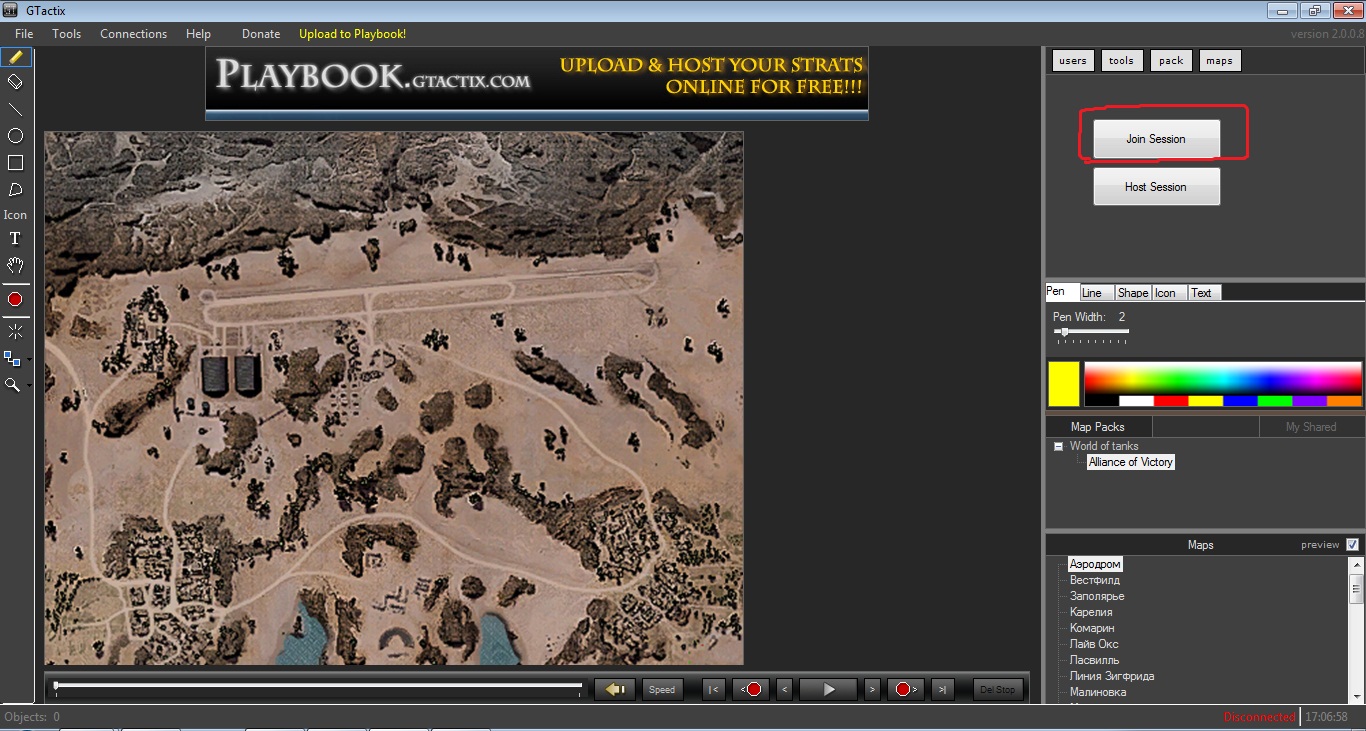Choose the red preset color
Viewport: 1366px width, 731px height.
point(1171,401)
